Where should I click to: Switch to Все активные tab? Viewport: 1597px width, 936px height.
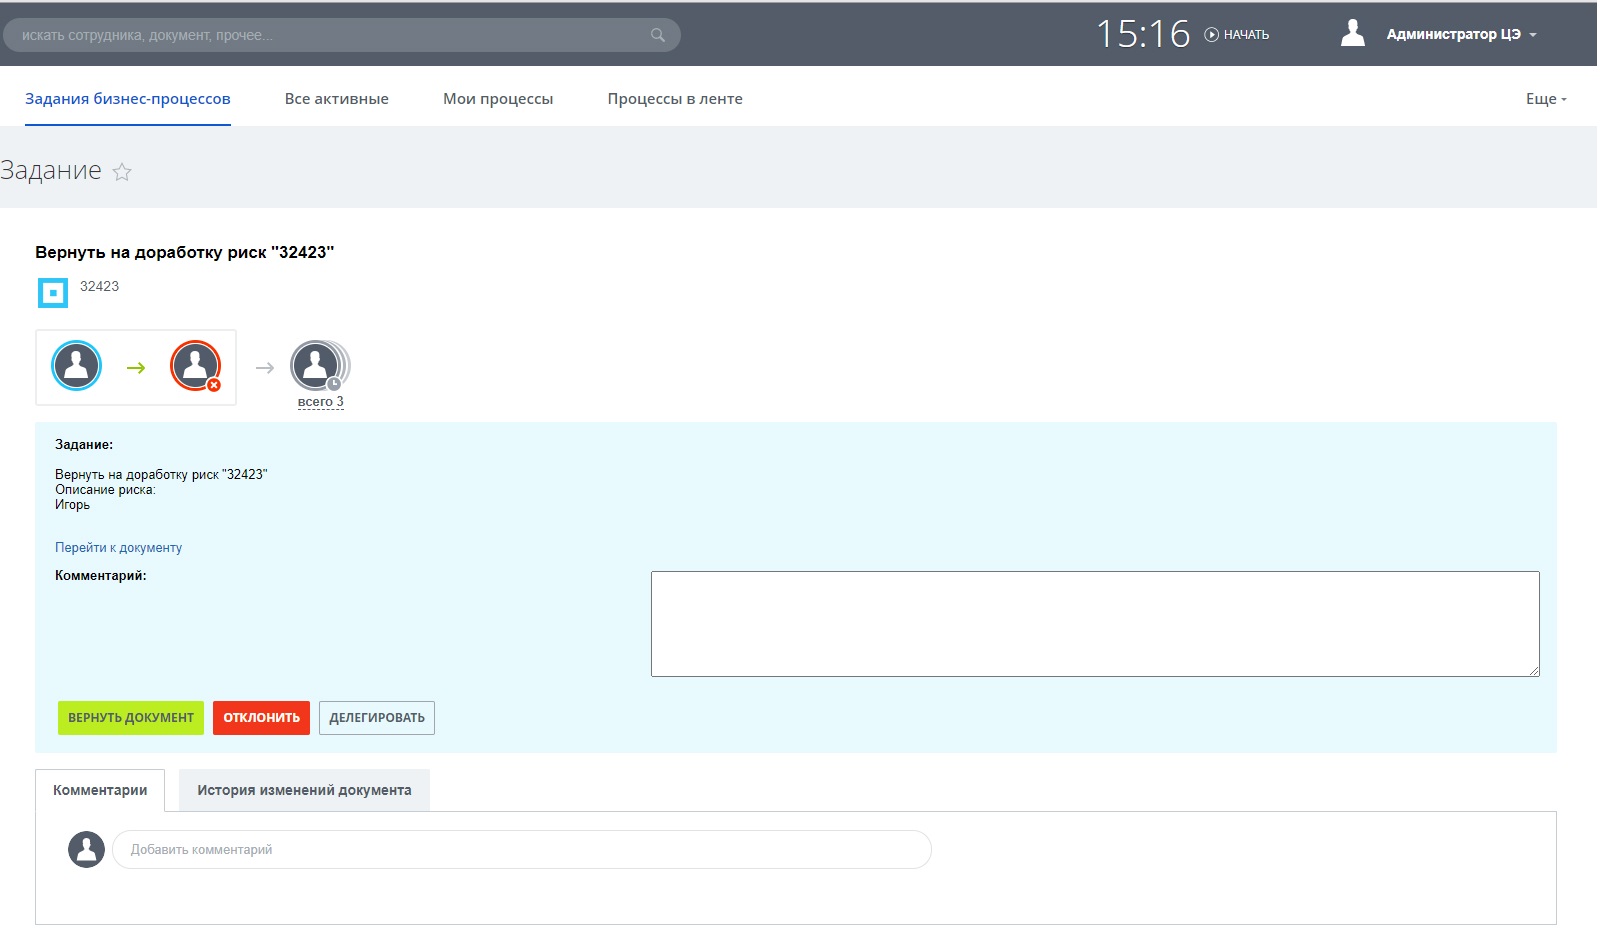pos(336,99)
